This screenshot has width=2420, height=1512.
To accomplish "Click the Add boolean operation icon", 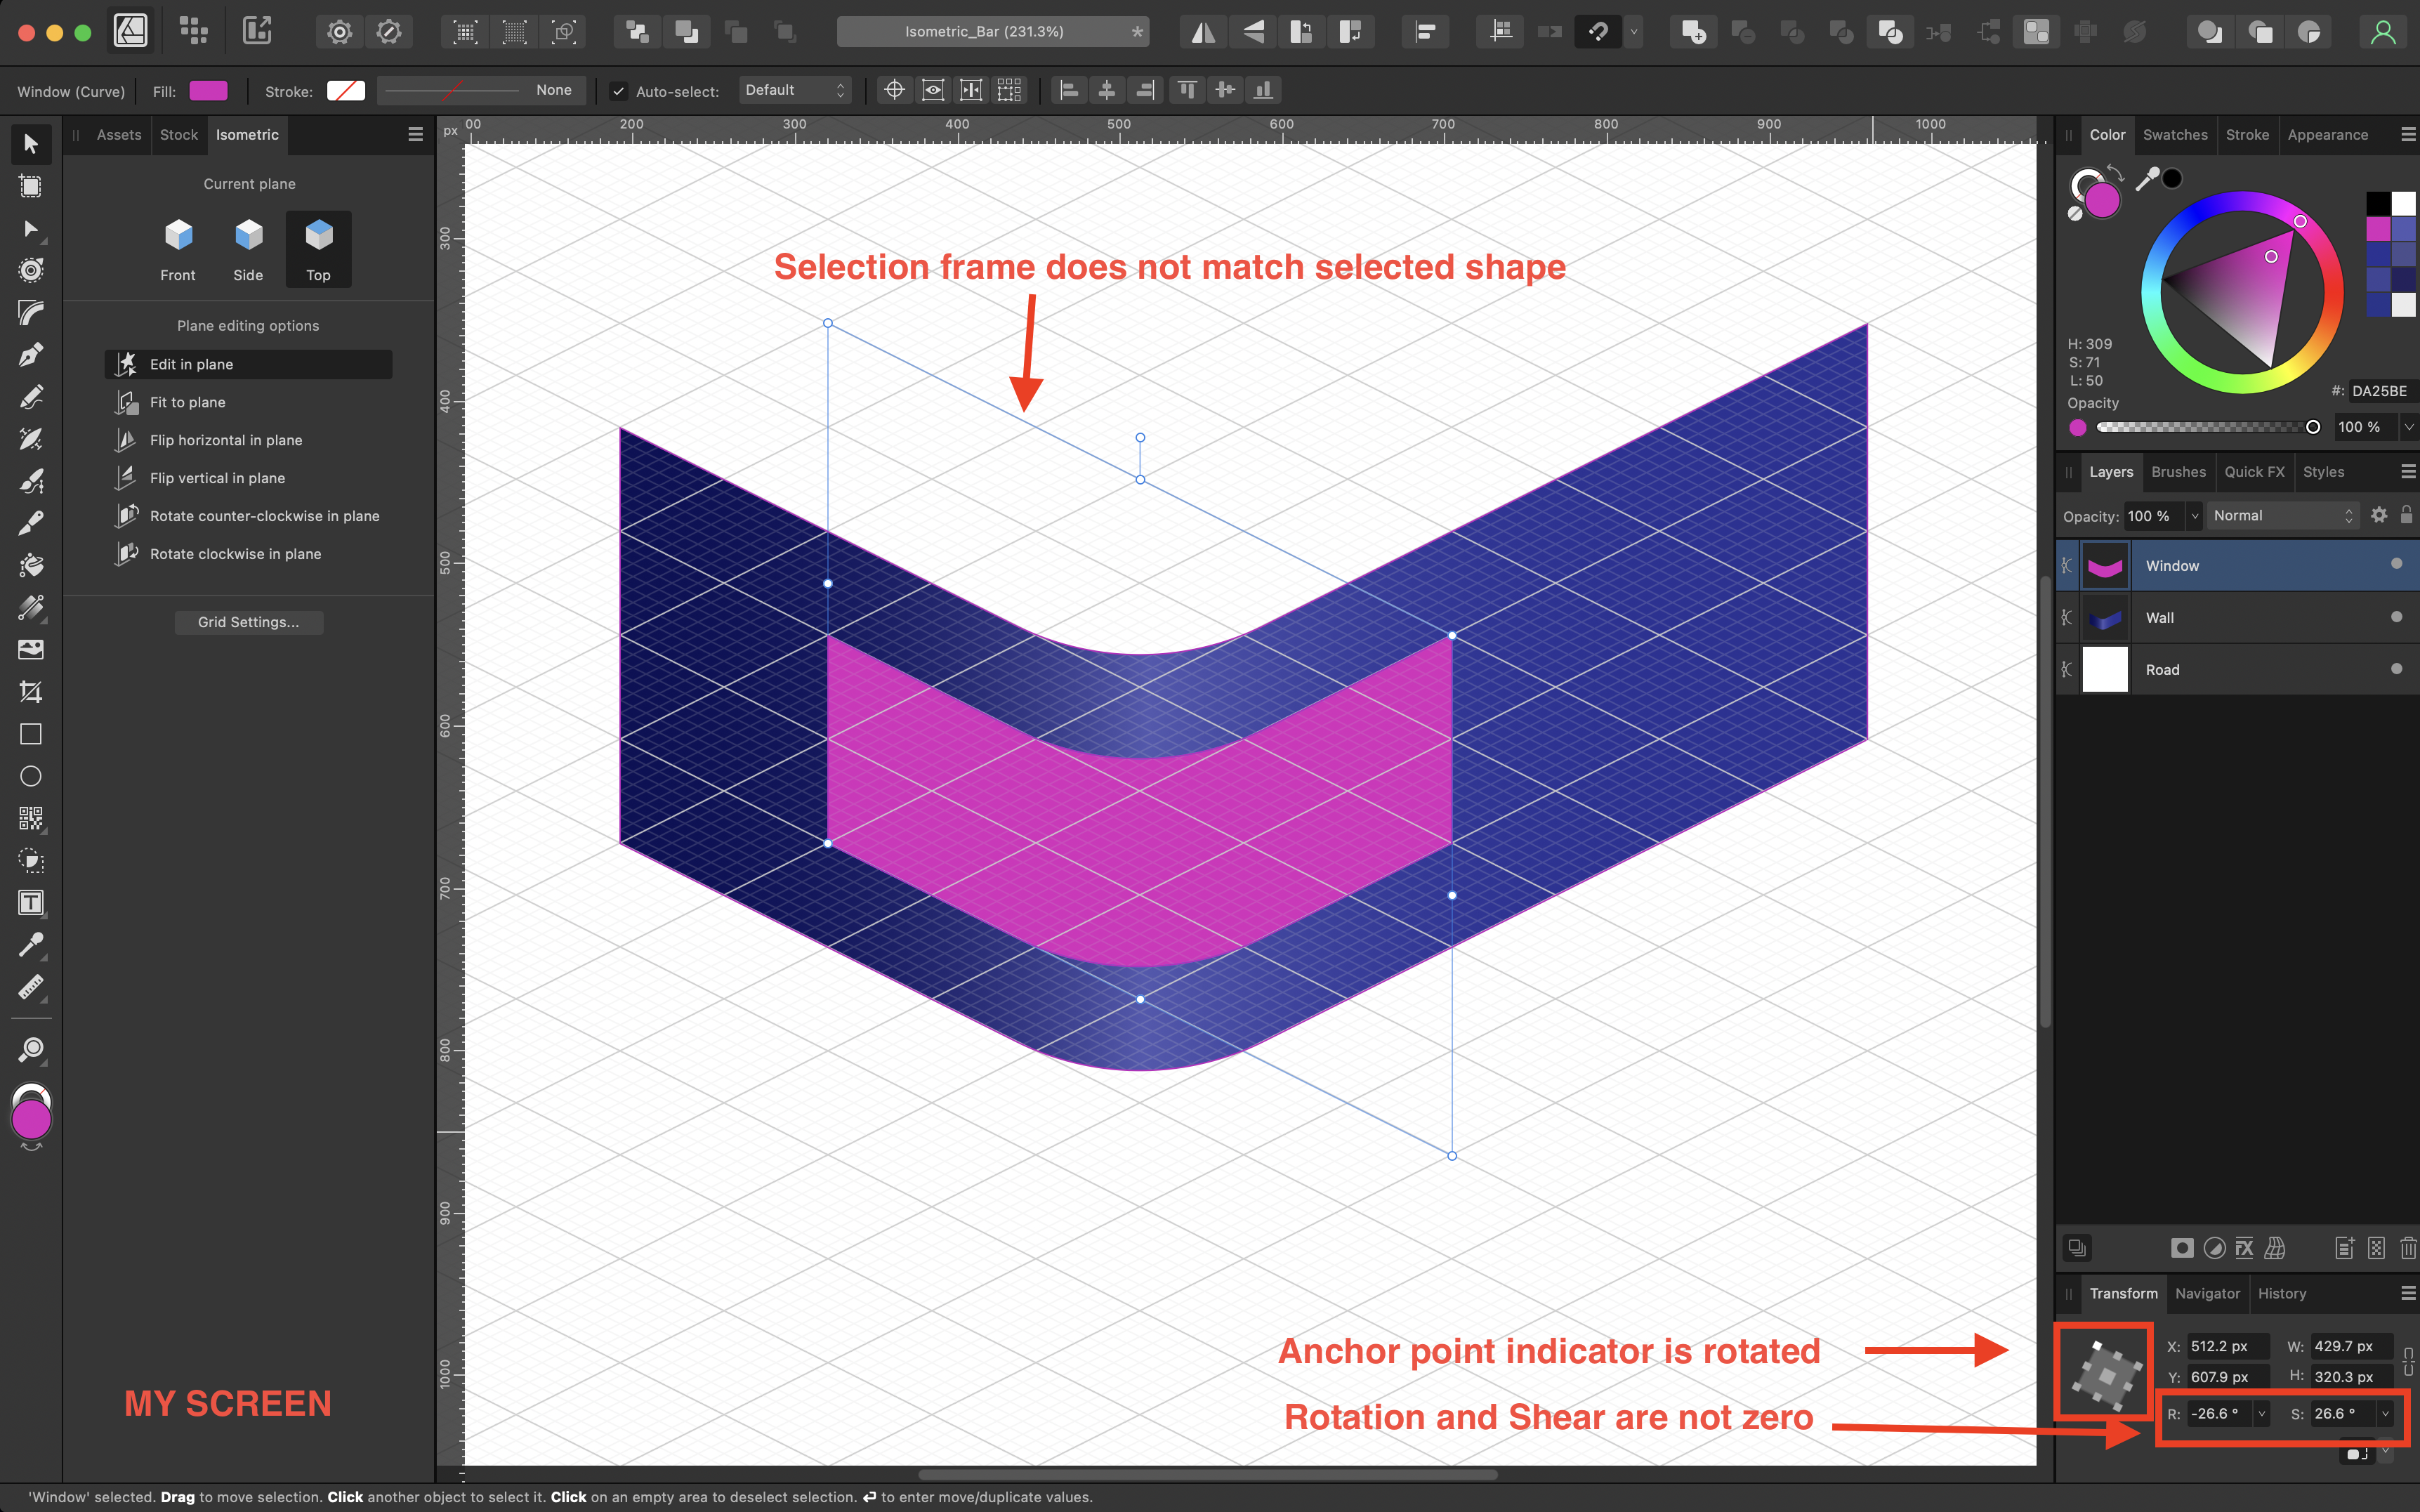I will click(x=1693, y=32).
